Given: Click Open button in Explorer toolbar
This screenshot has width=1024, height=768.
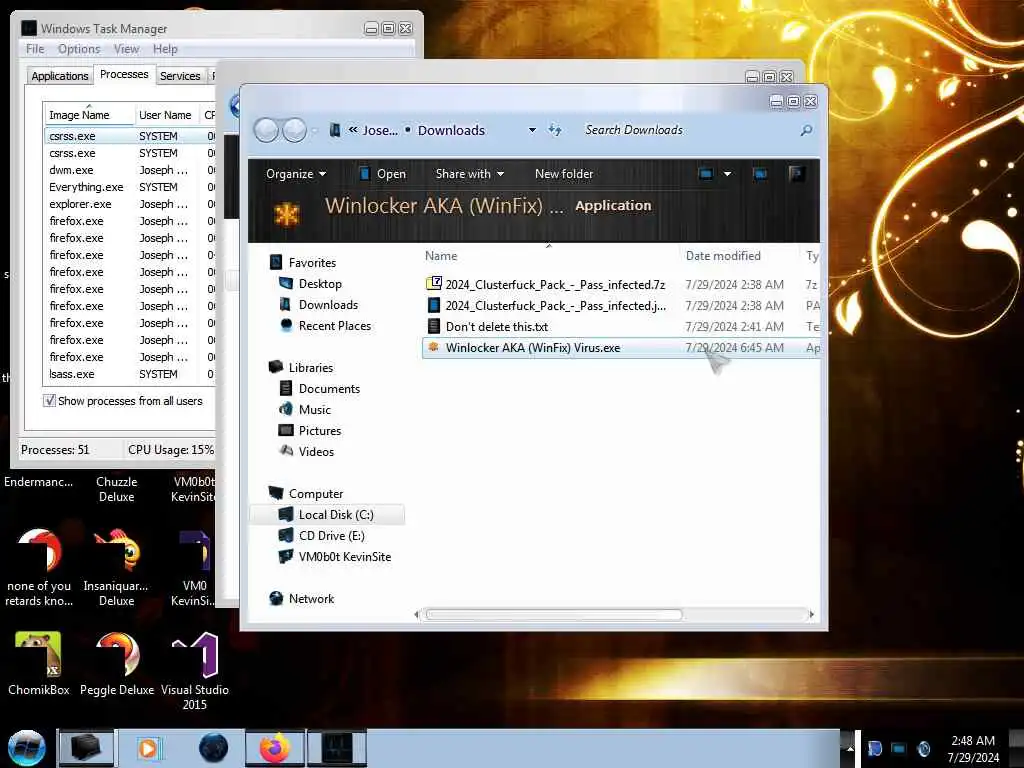Looking at the screenshot, I should [383, 174].
